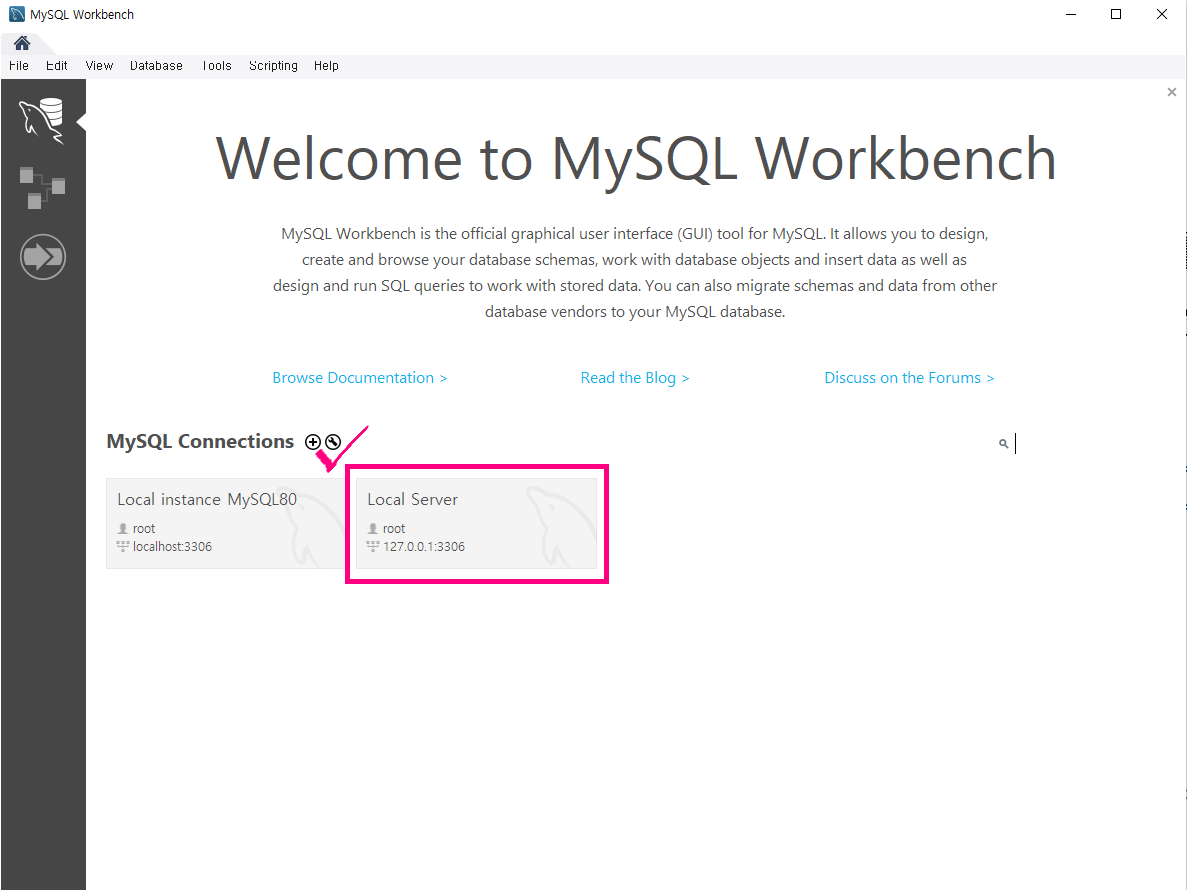Screen dimensions: 1187x890
Task: Follow the Discuss on the Forums link
Action: coord(909,378)
